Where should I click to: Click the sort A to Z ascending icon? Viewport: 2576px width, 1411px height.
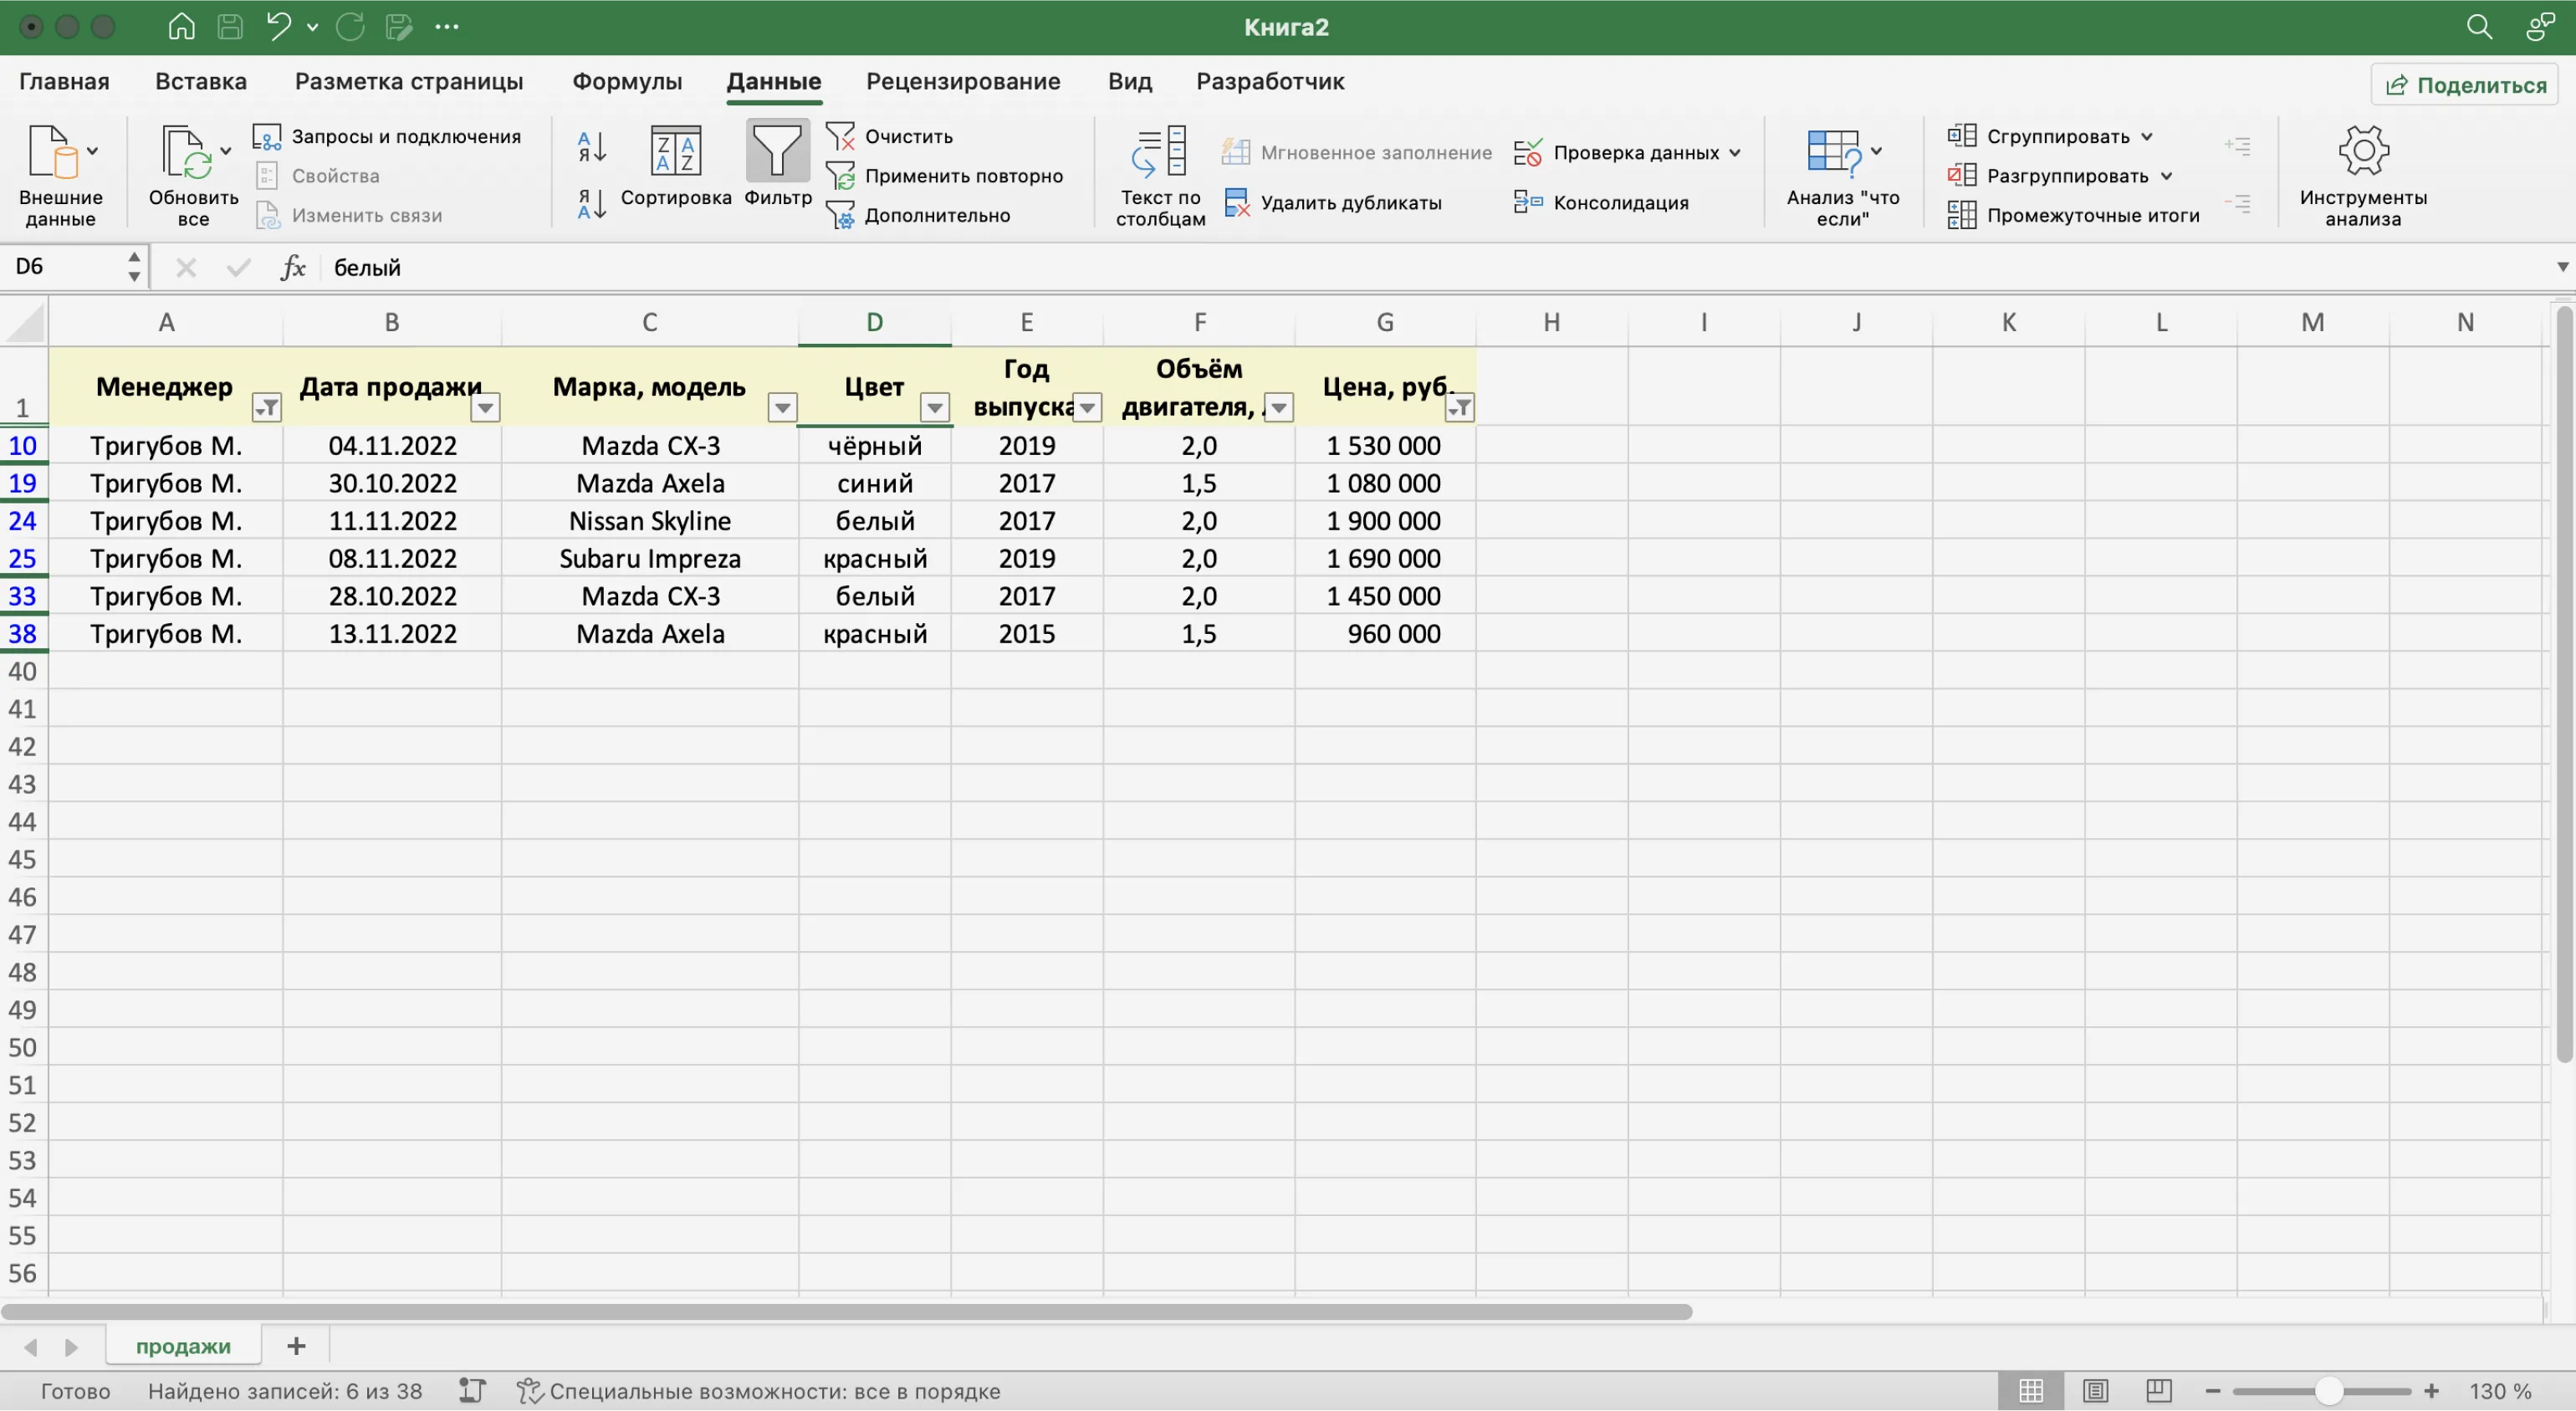pos(592,147)
